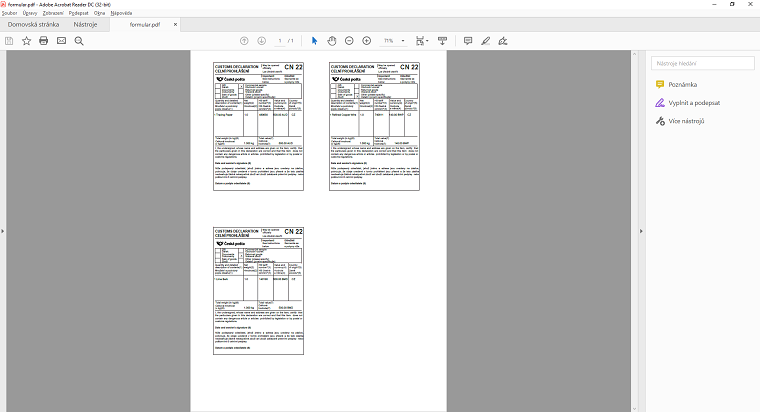
Task: Bookmark the file with the star icon
Action: (x=26, y=41)
